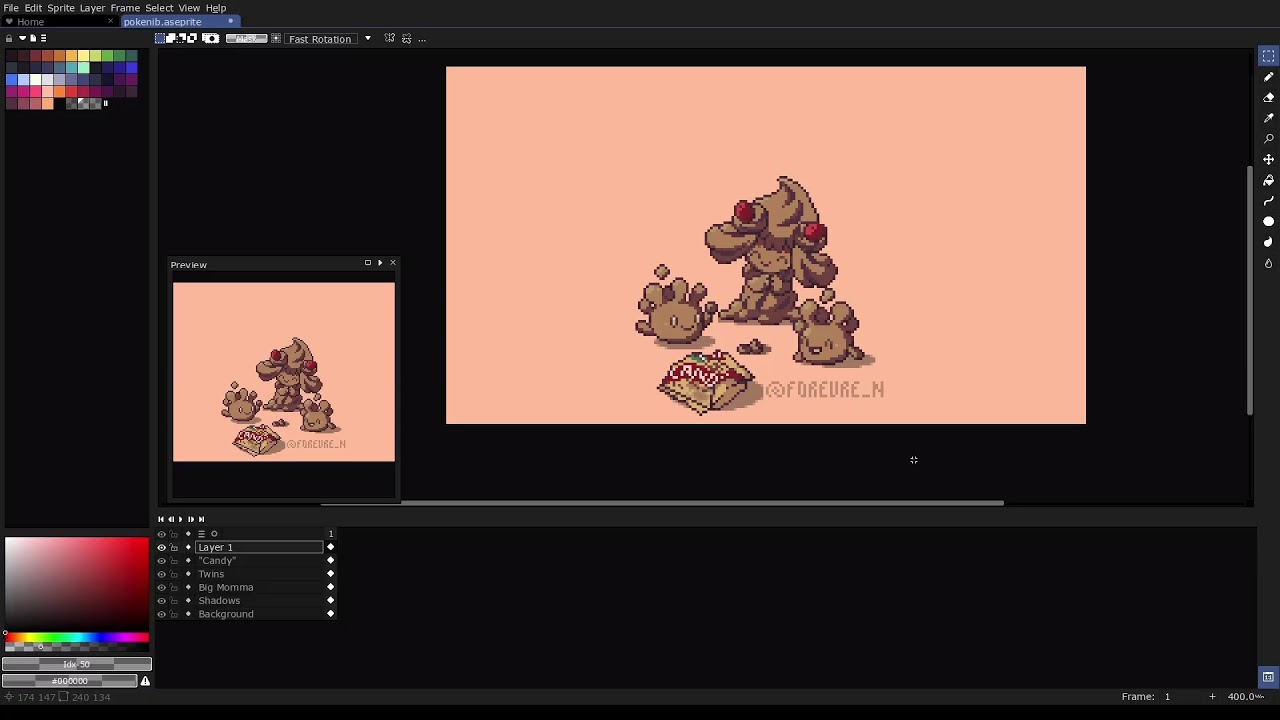This screenshot has width=1280, height=720.
Task: Select the Move tool
Action: click(1268, 159)
